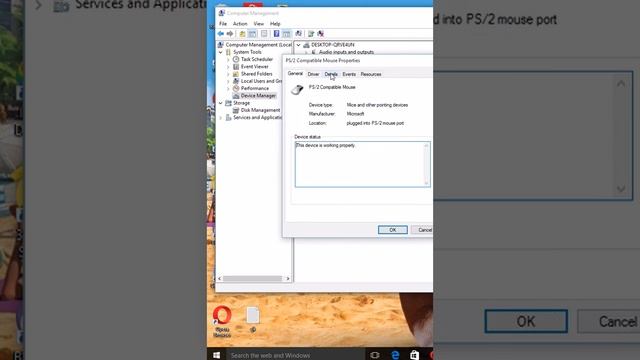The height and width of the screenshot is (360, 640).
Task: Click the Computer Management title bar icon
Action: (x=222, y=13)
